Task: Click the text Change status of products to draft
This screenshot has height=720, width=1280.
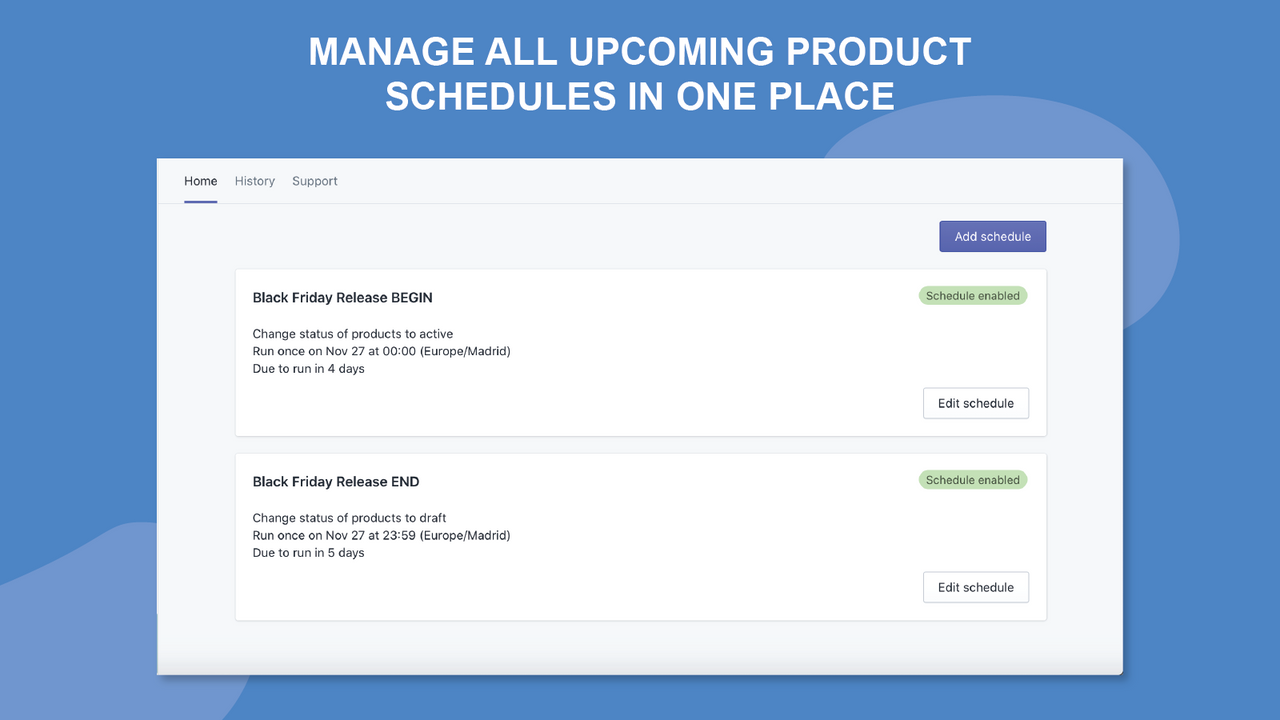Action: point(348,517)
